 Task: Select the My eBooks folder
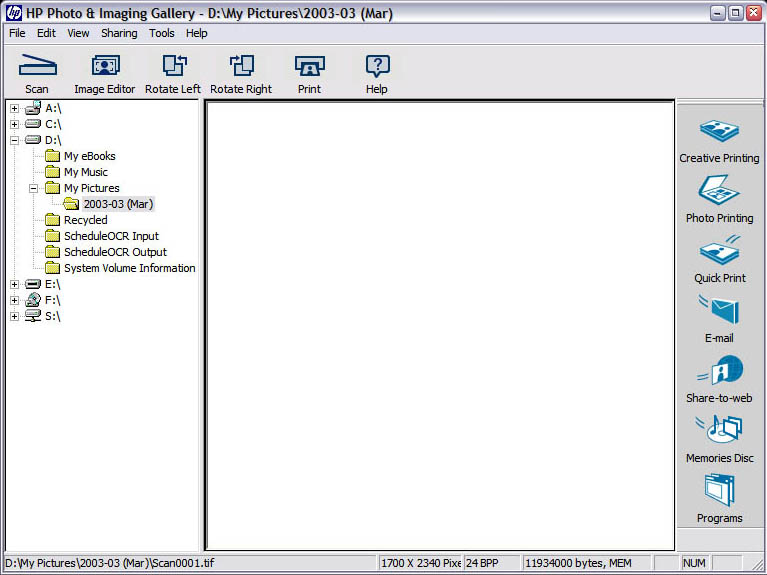tap(89, 156)
